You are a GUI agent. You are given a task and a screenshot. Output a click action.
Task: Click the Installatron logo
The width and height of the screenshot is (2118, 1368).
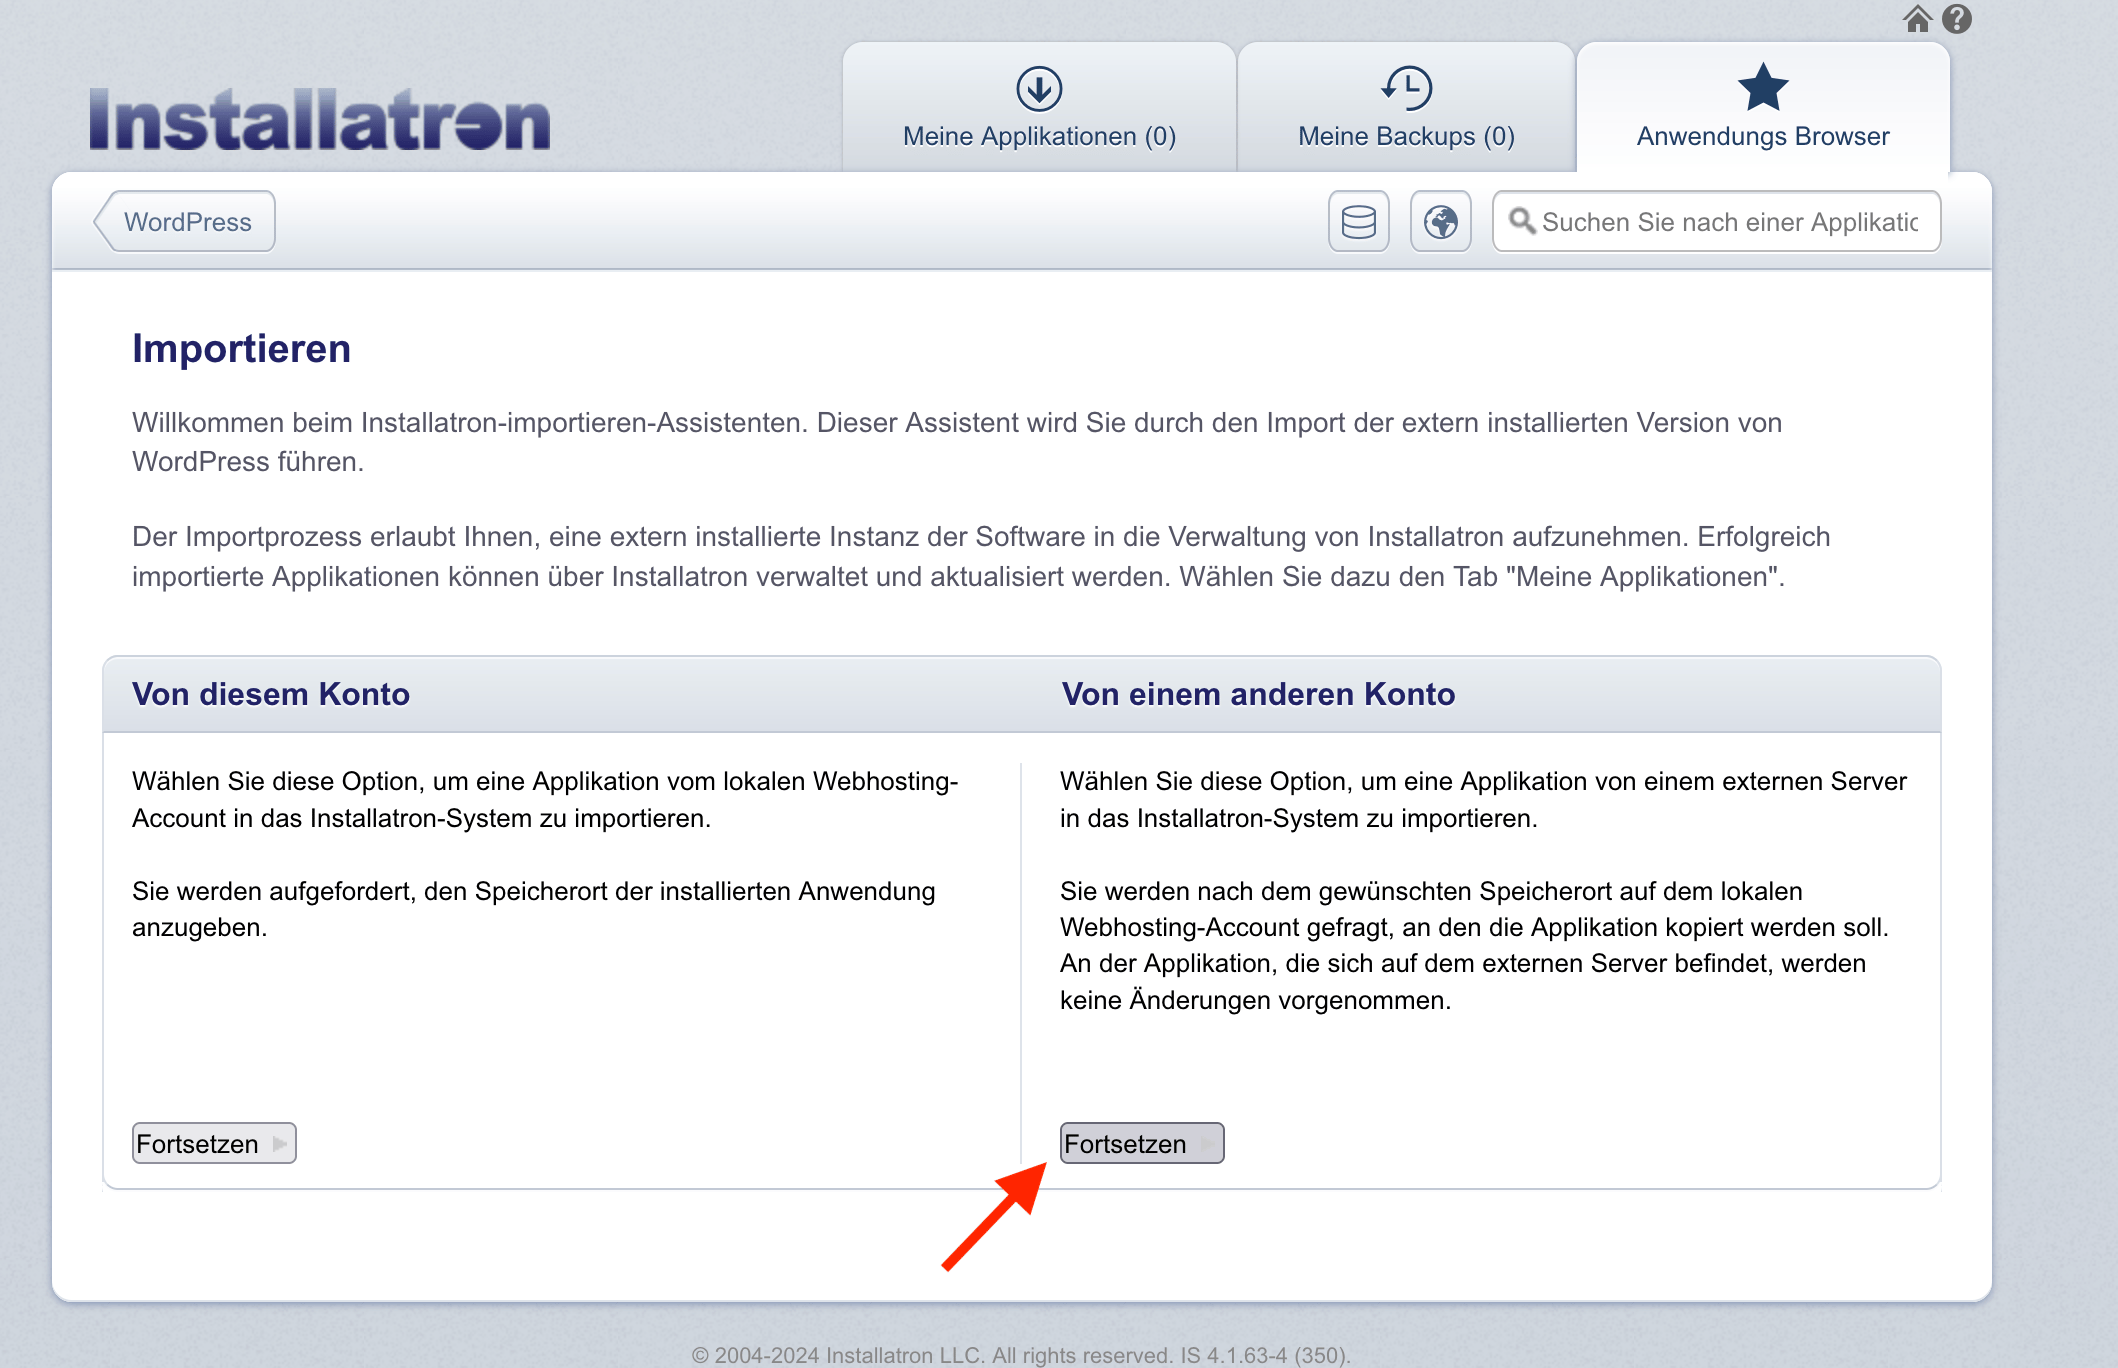[x=320, y=120]
